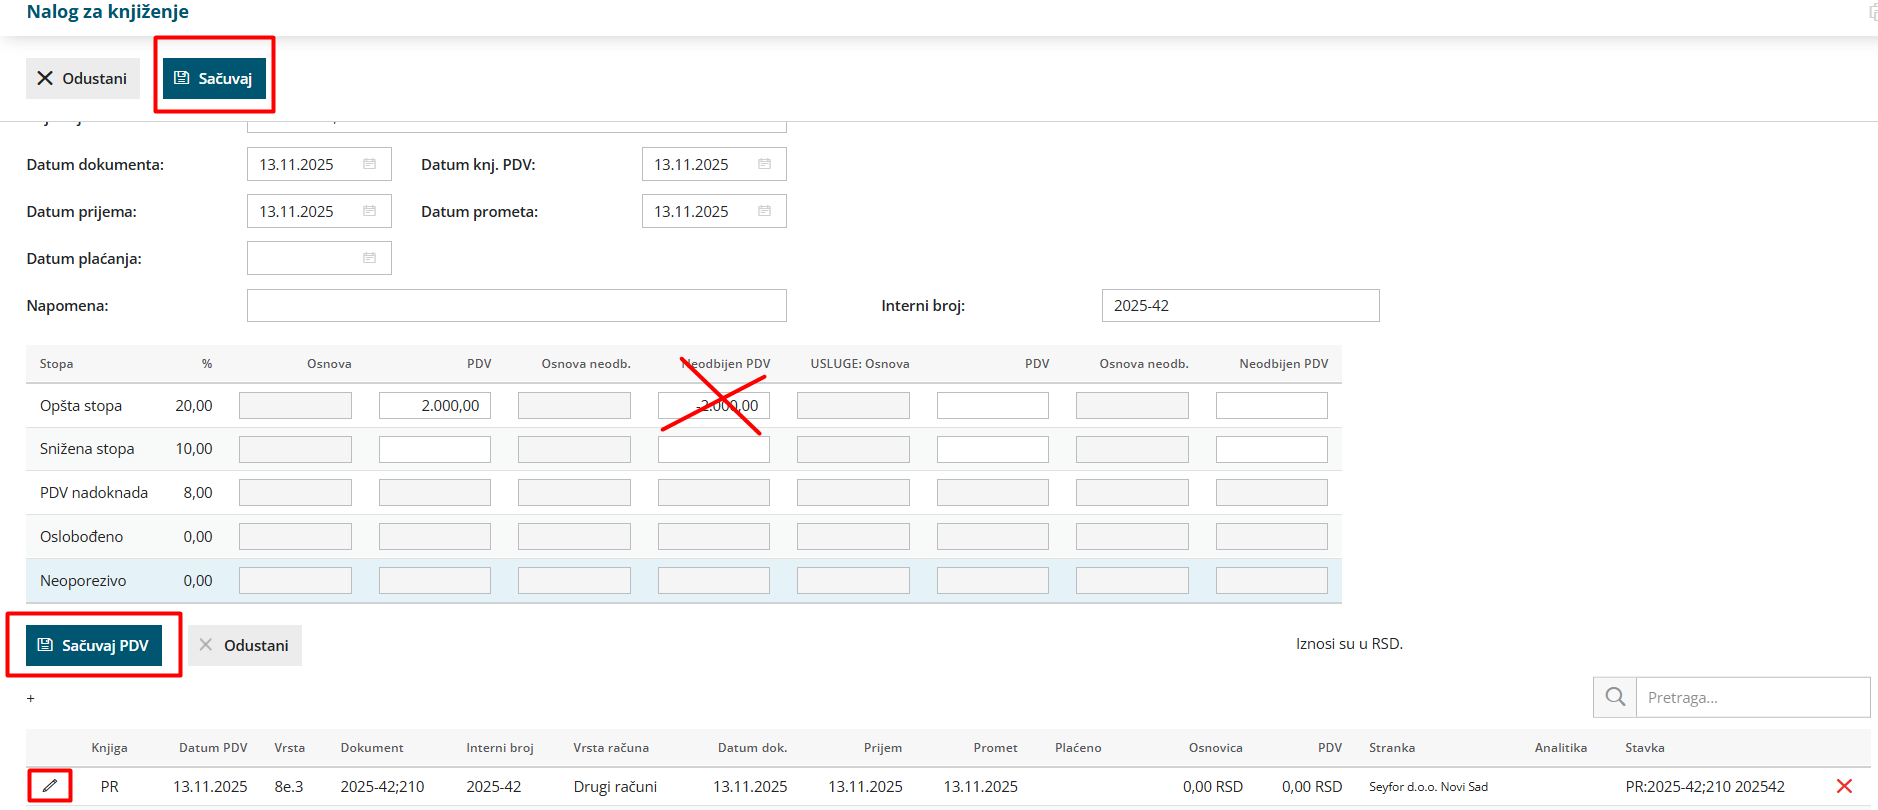Click the Seyfor d.o.o. Novi Sad cell
The image size is (1878, 810).
(x=1428, y=786)
